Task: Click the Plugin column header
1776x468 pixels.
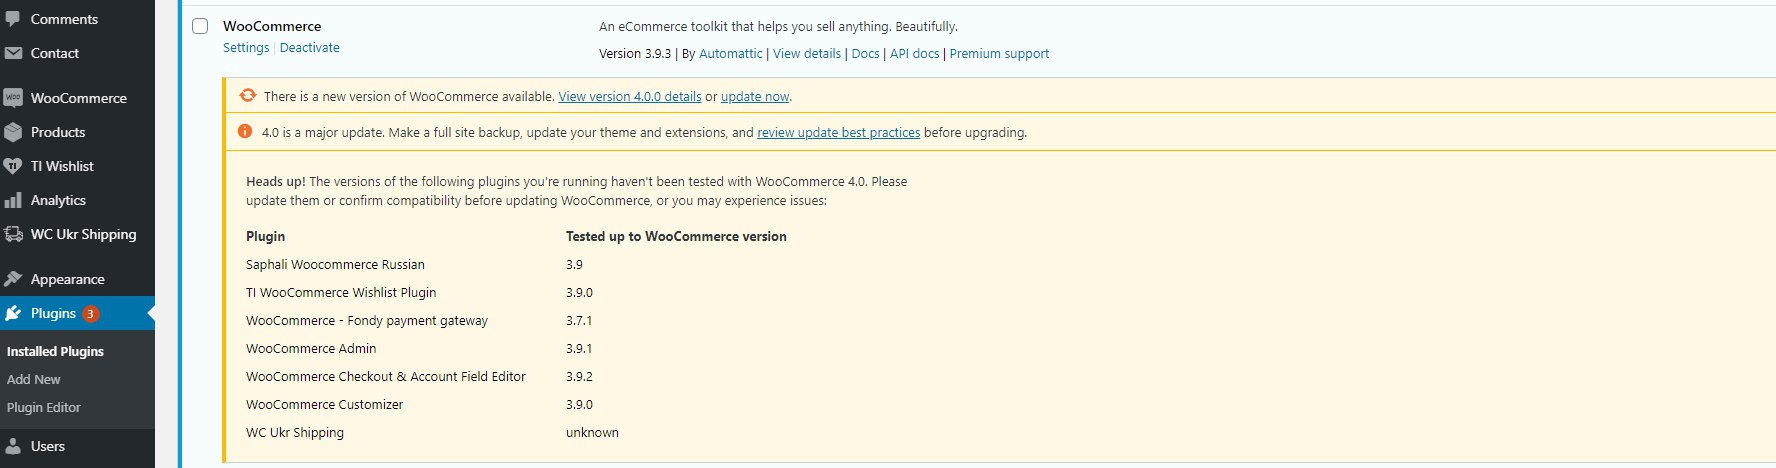Action: 266,236
